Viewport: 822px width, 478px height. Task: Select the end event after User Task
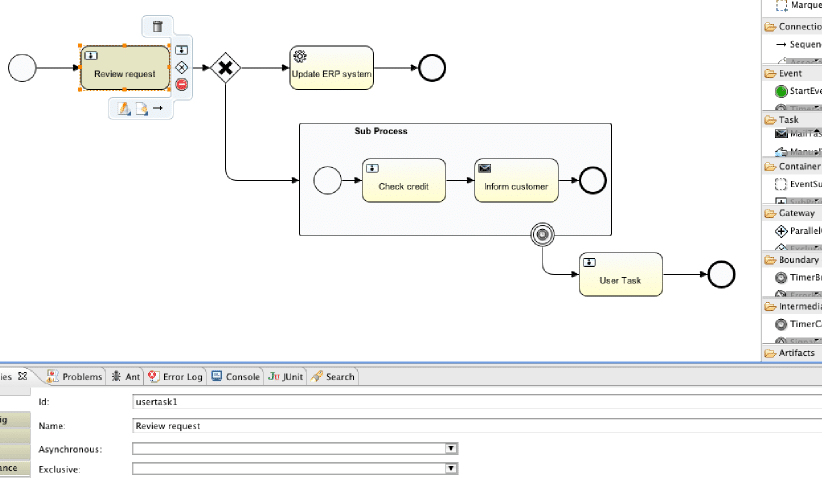721,274
